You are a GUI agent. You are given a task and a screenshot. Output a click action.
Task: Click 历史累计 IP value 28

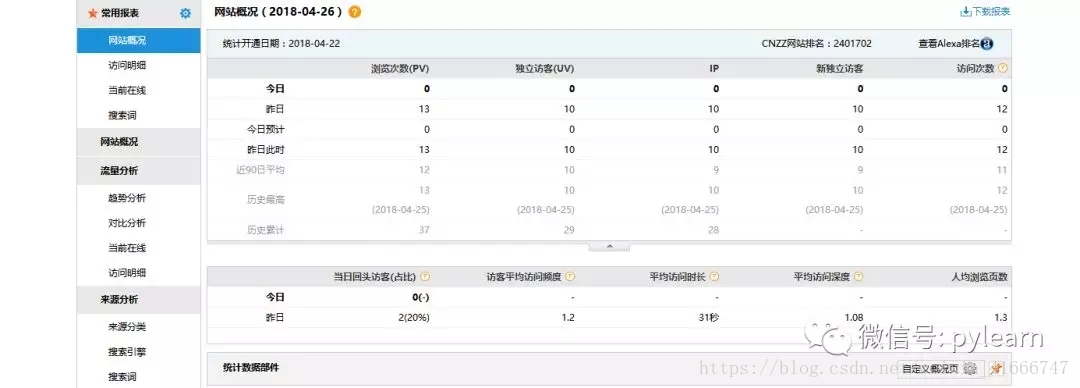point(714,229)
